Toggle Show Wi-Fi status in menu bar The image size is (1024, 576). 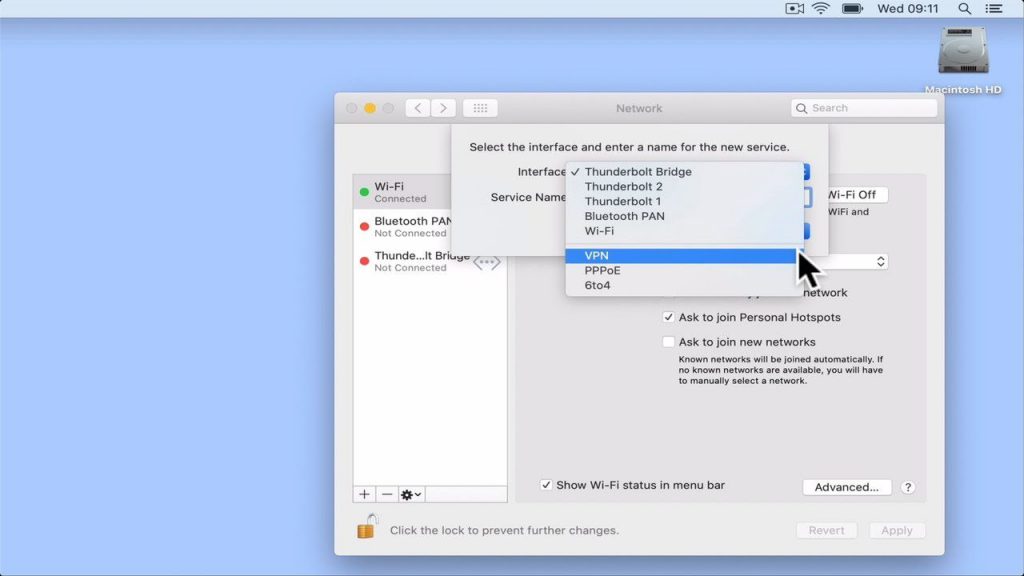click(x=546, y=485)
